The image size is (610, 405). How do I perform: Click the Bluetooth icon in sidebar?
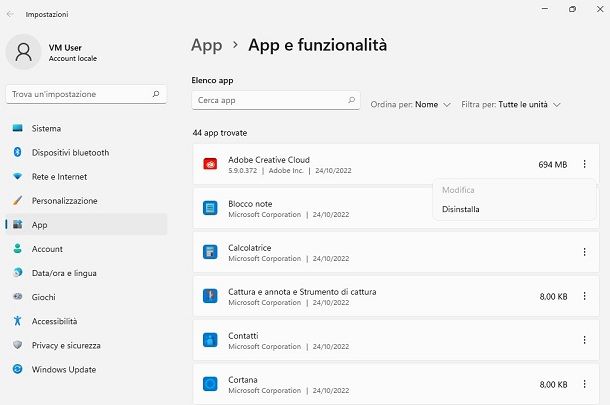pyautogui.click(x=18, y=152)
